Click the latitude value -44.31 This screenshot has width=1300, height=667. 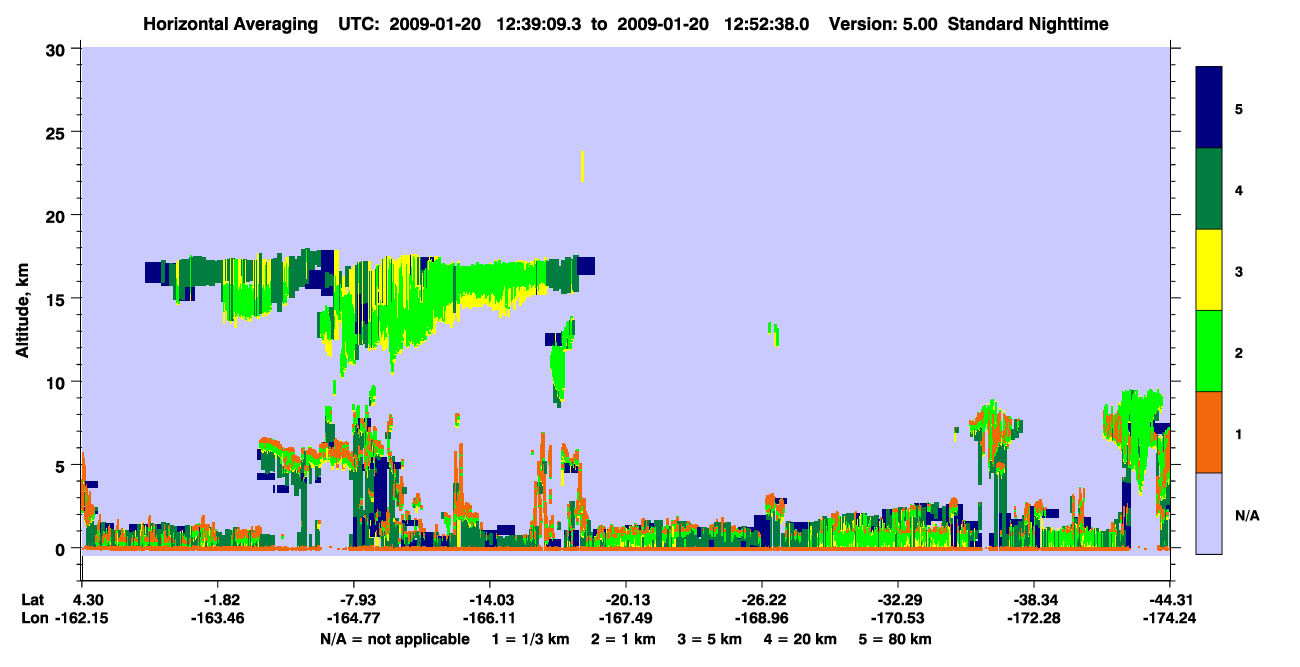1169,600
